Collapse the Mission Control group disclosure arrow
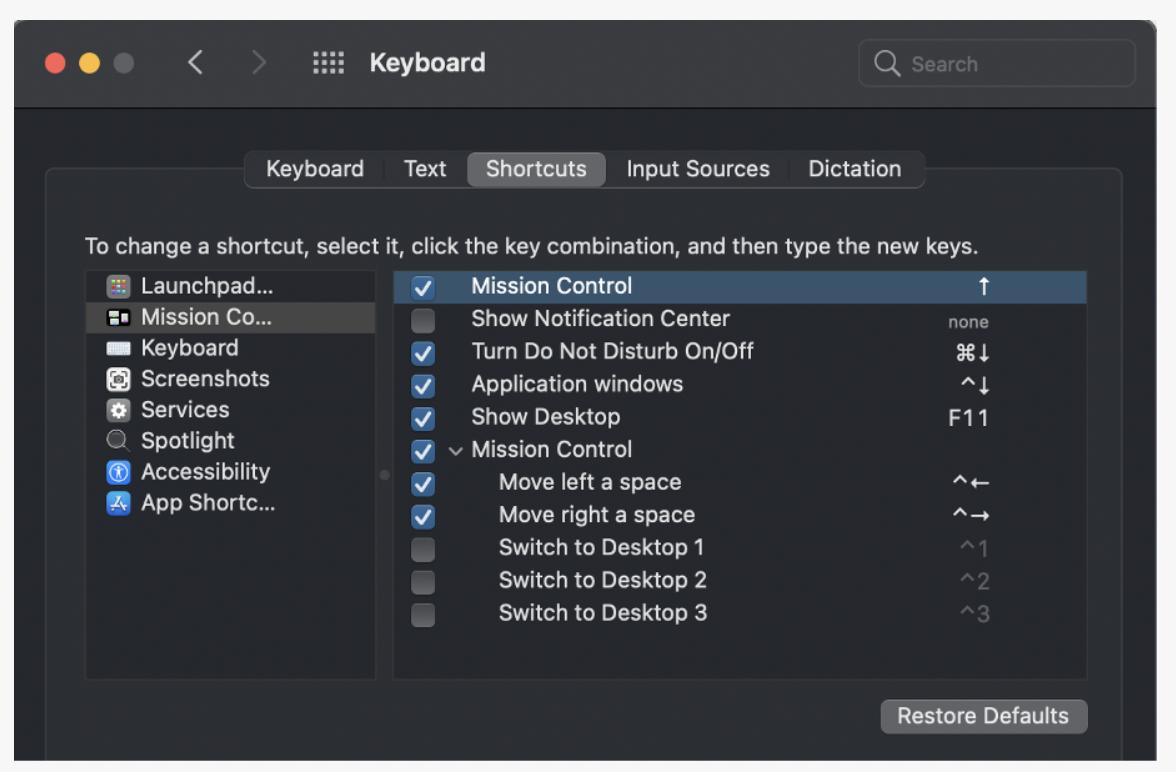This screenshot has width=1176, height=772. click(456, 451)
